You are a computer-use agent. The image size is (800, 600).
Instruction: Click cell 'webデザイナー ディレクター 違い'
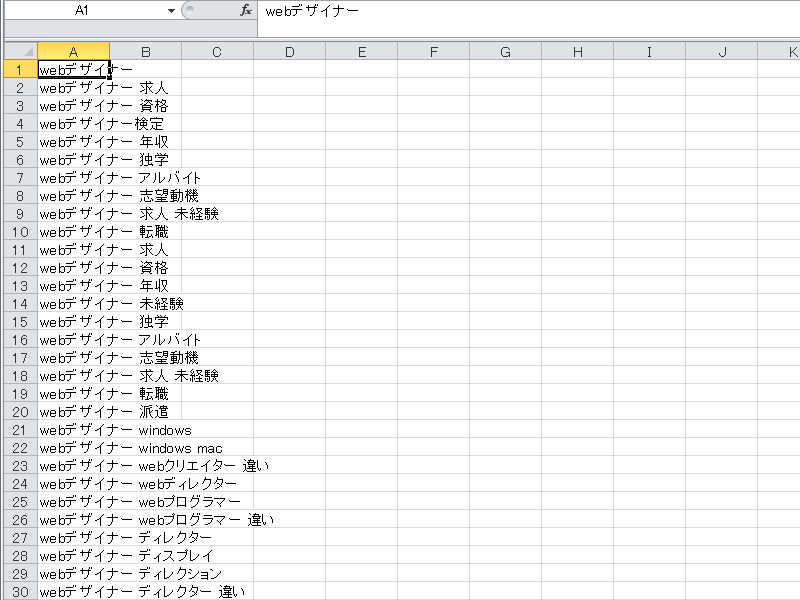pyautogui.click(x=73, y=592)
